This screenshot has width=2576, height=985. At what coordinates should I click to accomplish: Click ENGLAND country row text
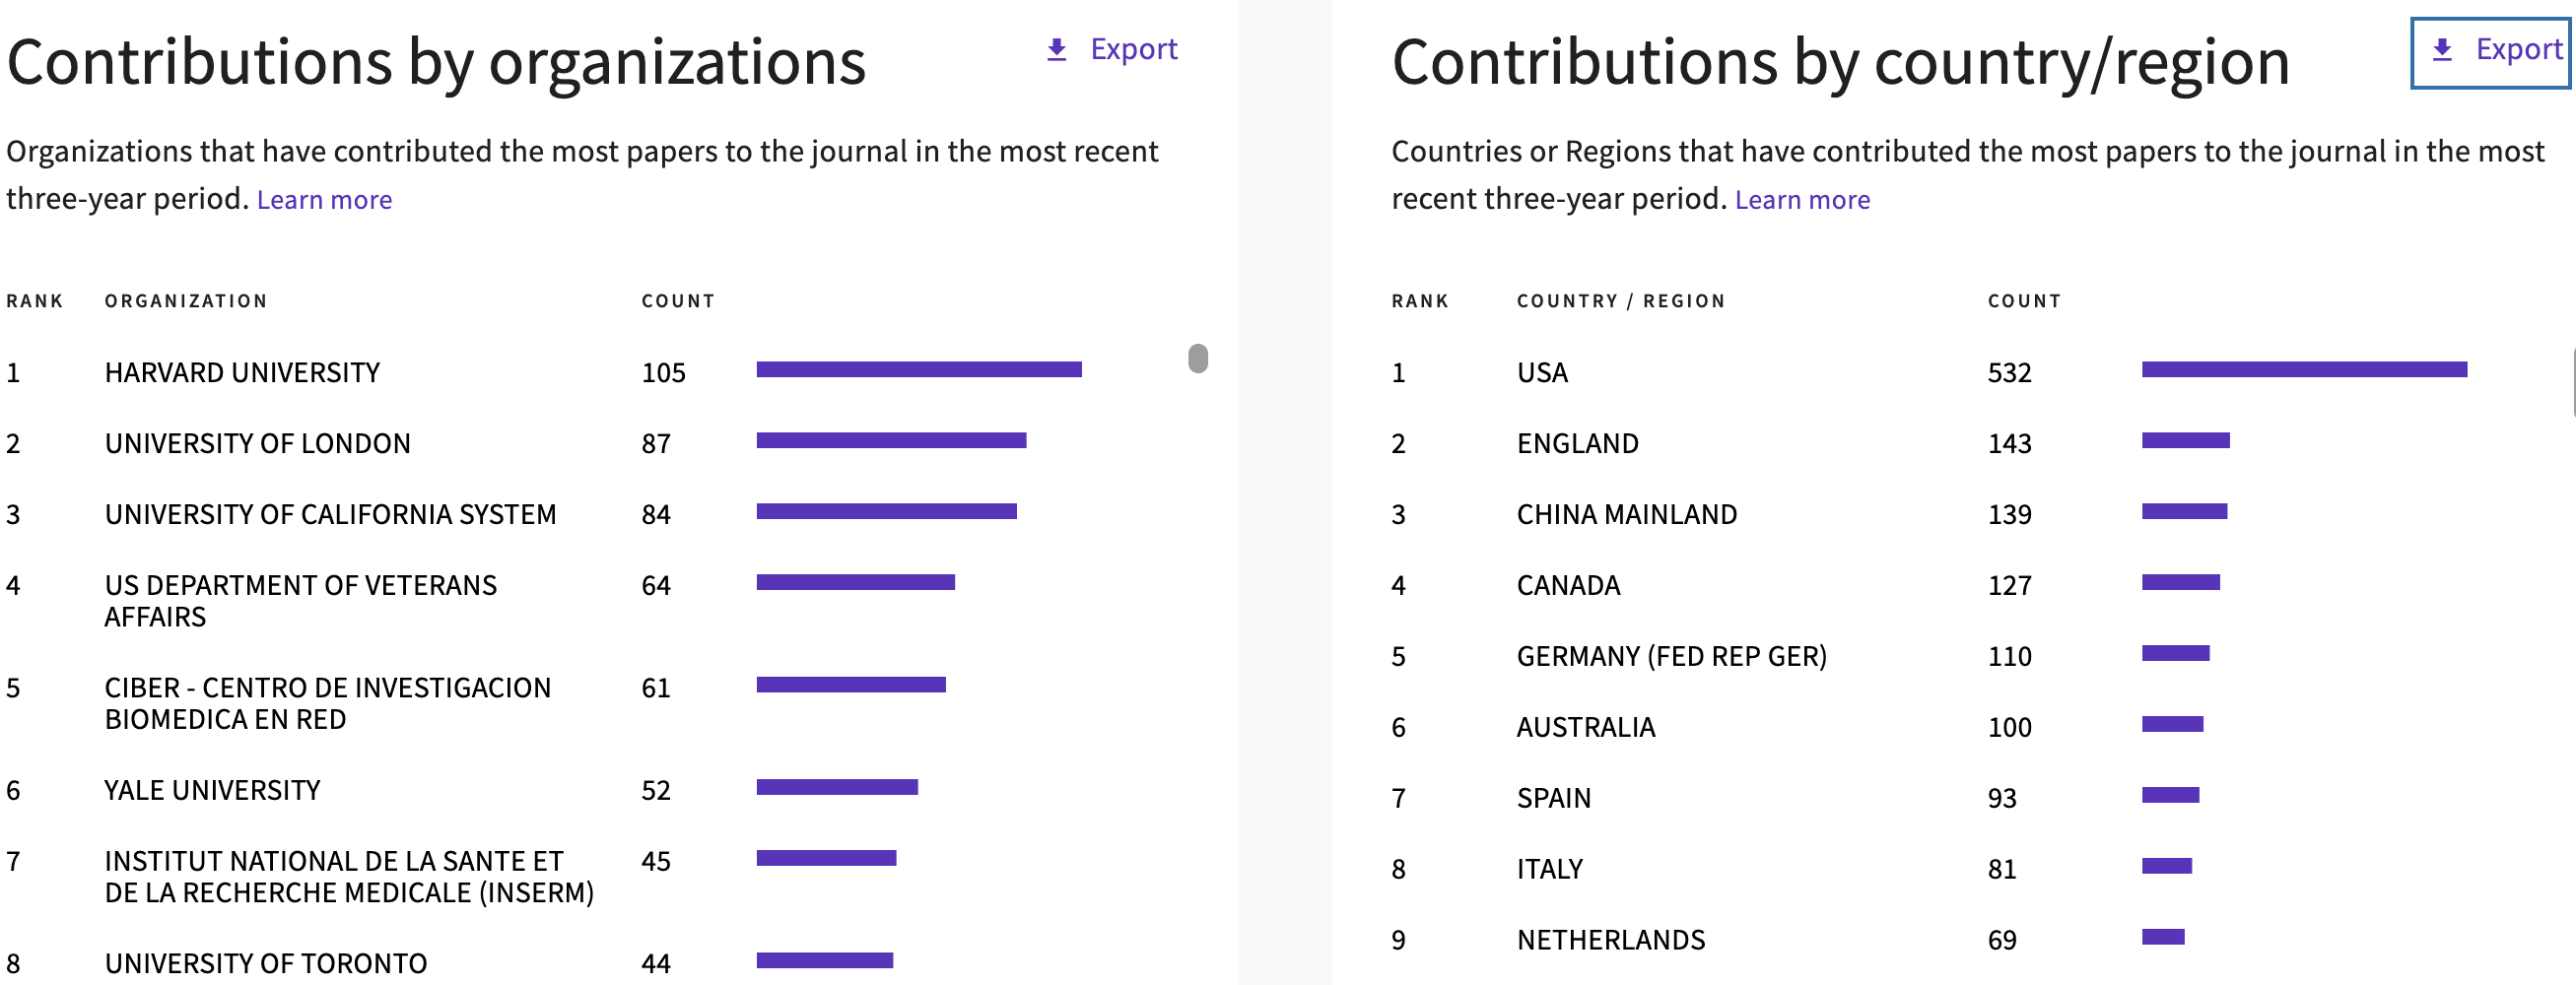[1577, 444]
